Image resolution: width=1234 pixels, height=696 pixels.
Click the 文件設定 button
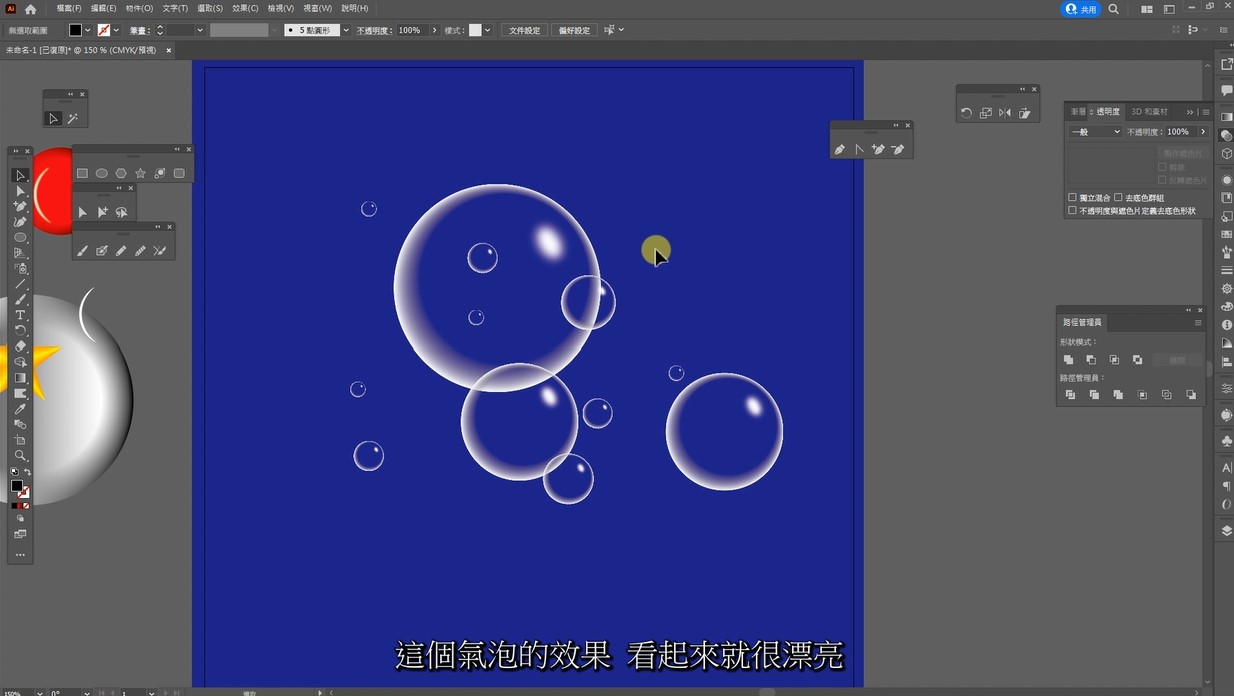(524, 30)
